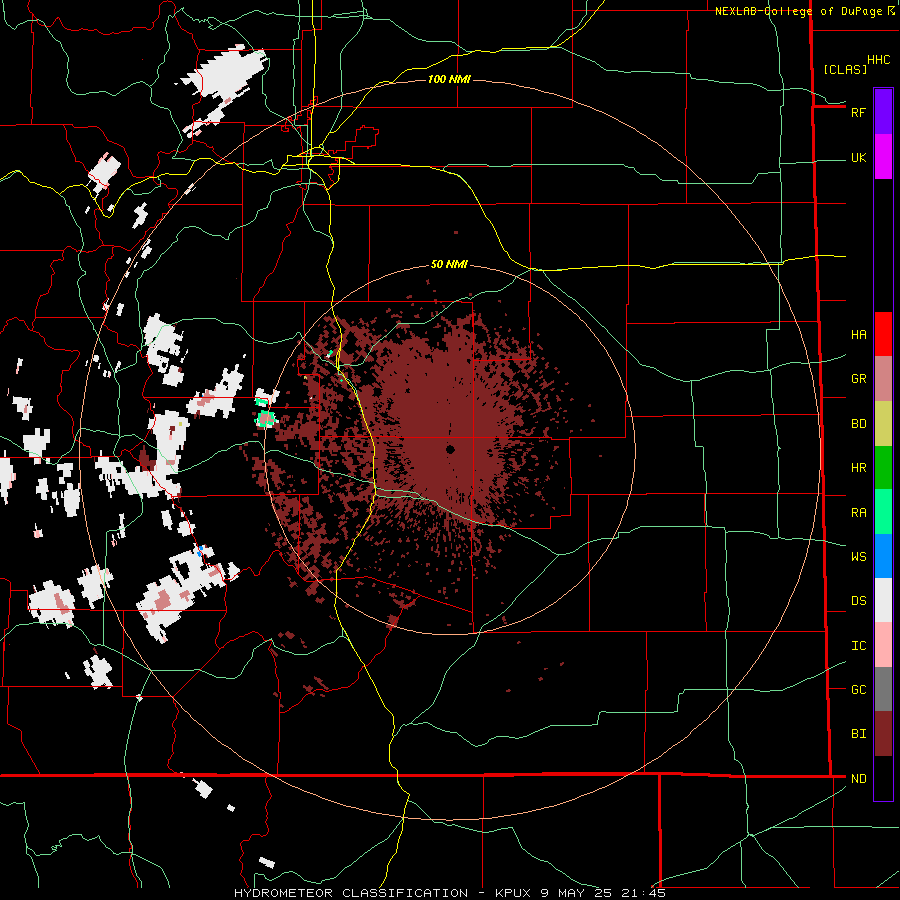The image size is (900, 900).
Task: Click the 'GC' legend label
Action: (858, 690)
